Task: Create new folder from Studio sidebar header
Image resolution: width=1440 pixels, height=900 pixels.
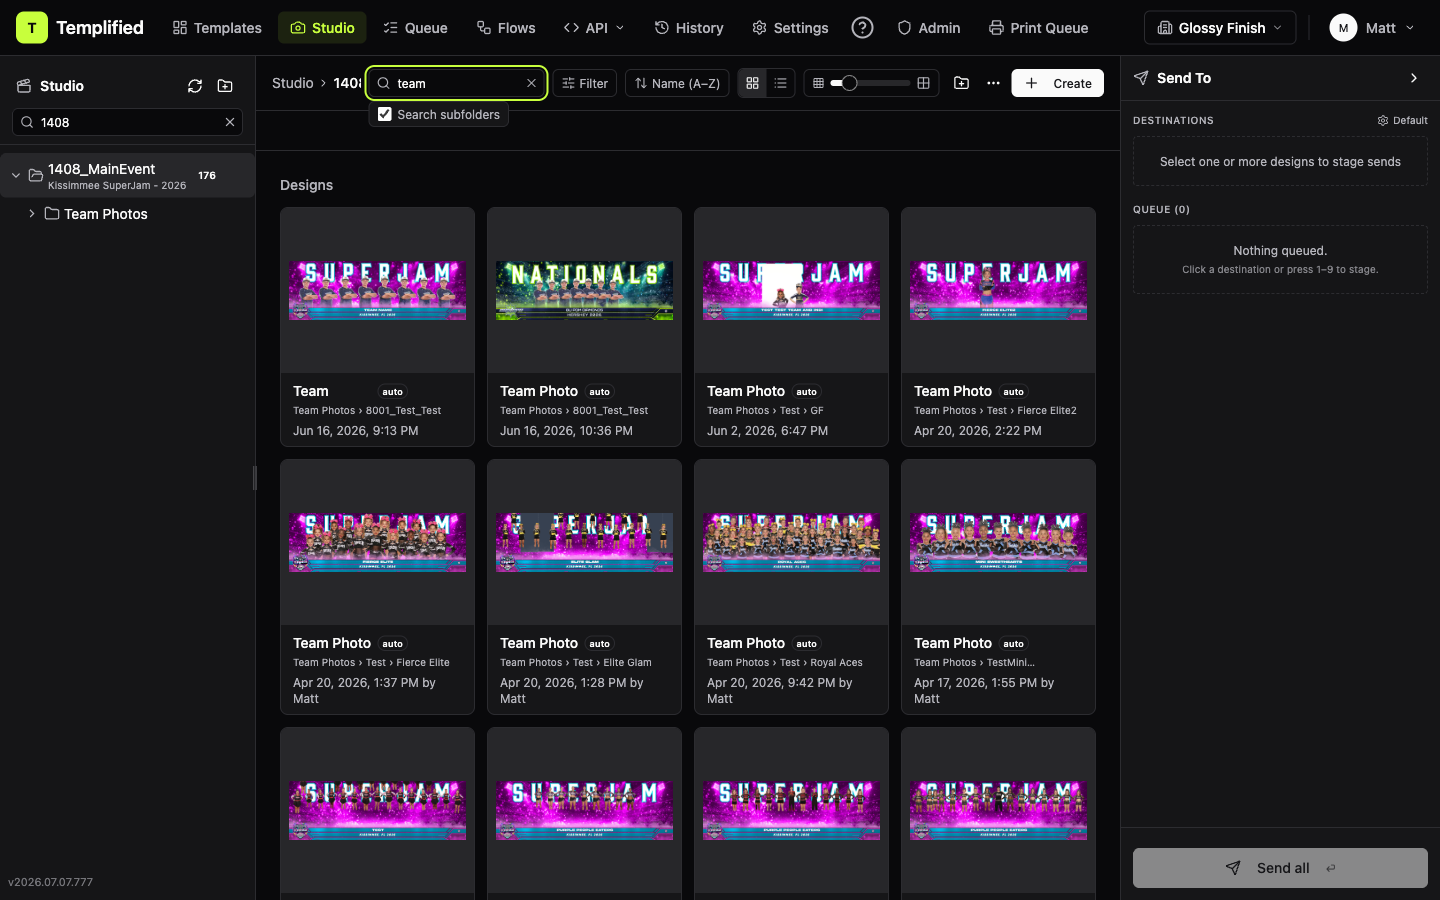Action: [x=225, y=86]
